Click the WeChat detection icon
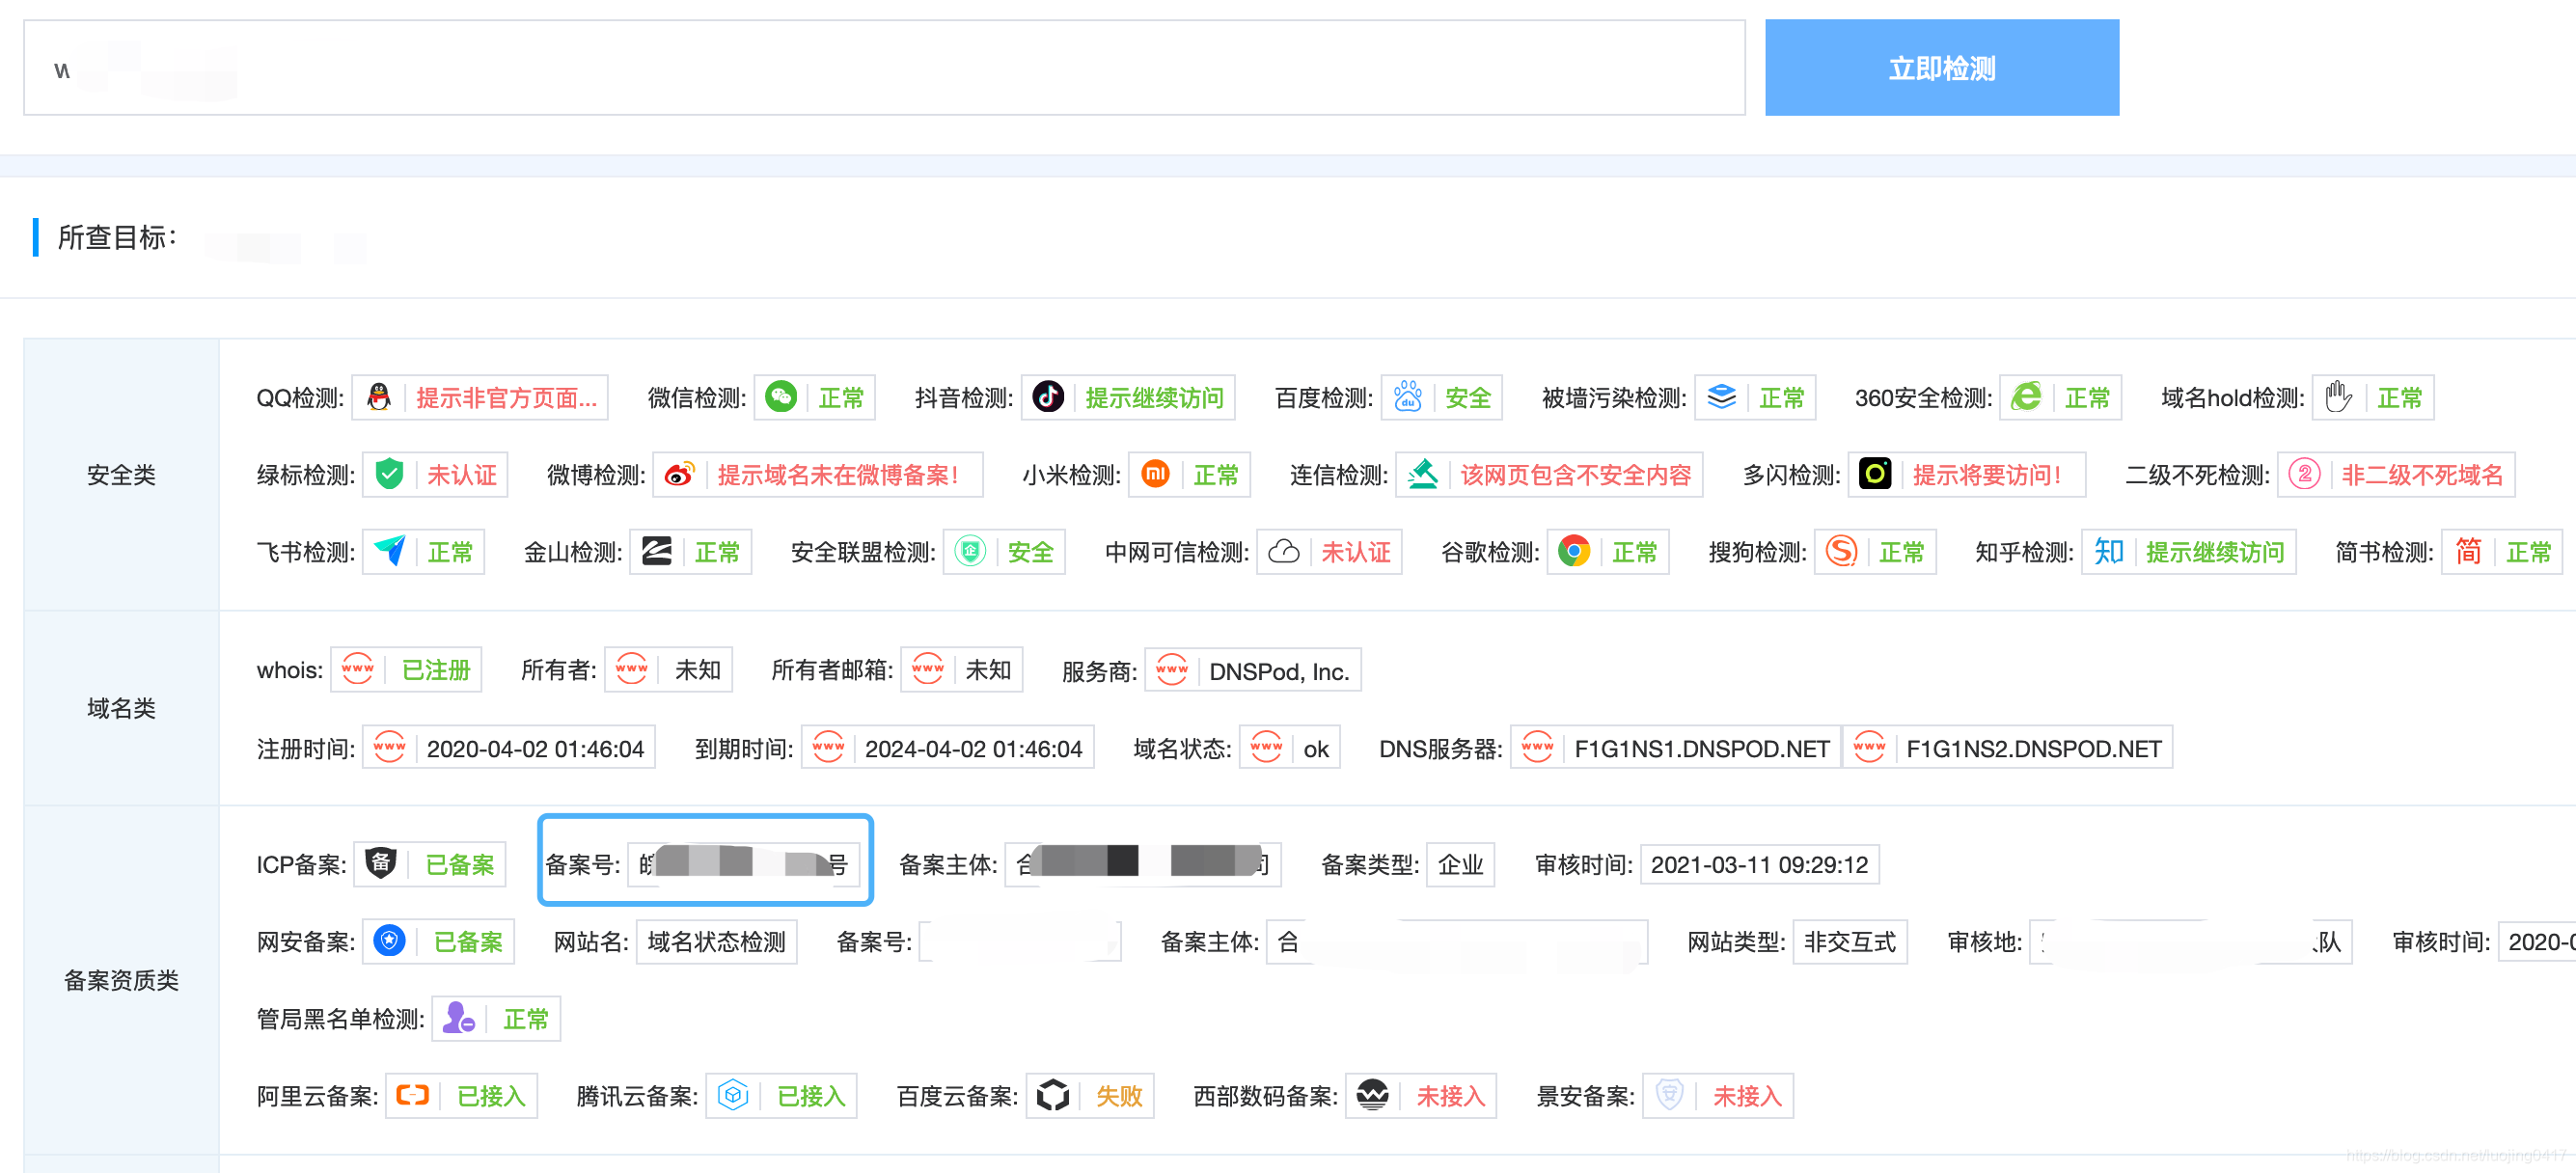2576x1173 pixels. click(x=781, y=397)
